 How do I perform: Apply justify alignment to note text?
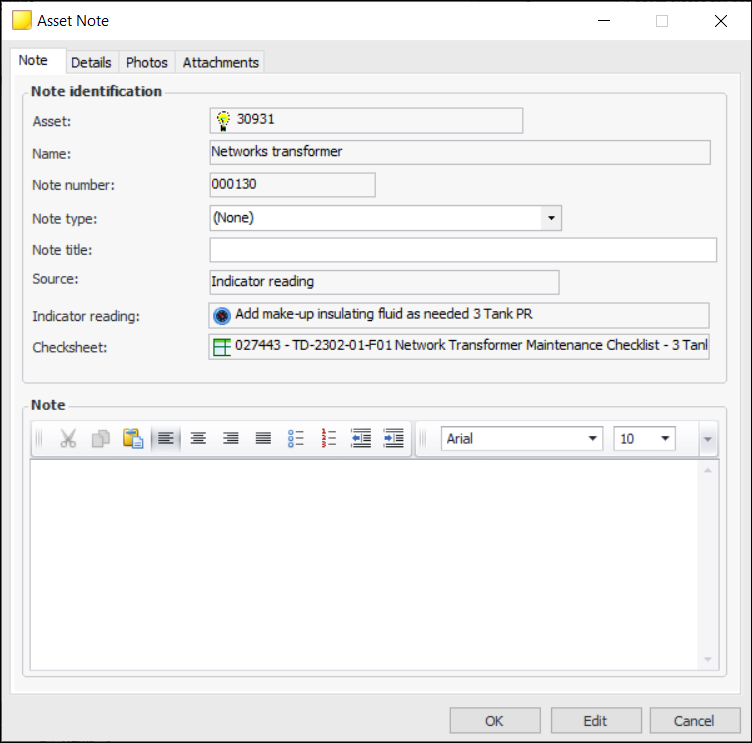coord(263,439)
